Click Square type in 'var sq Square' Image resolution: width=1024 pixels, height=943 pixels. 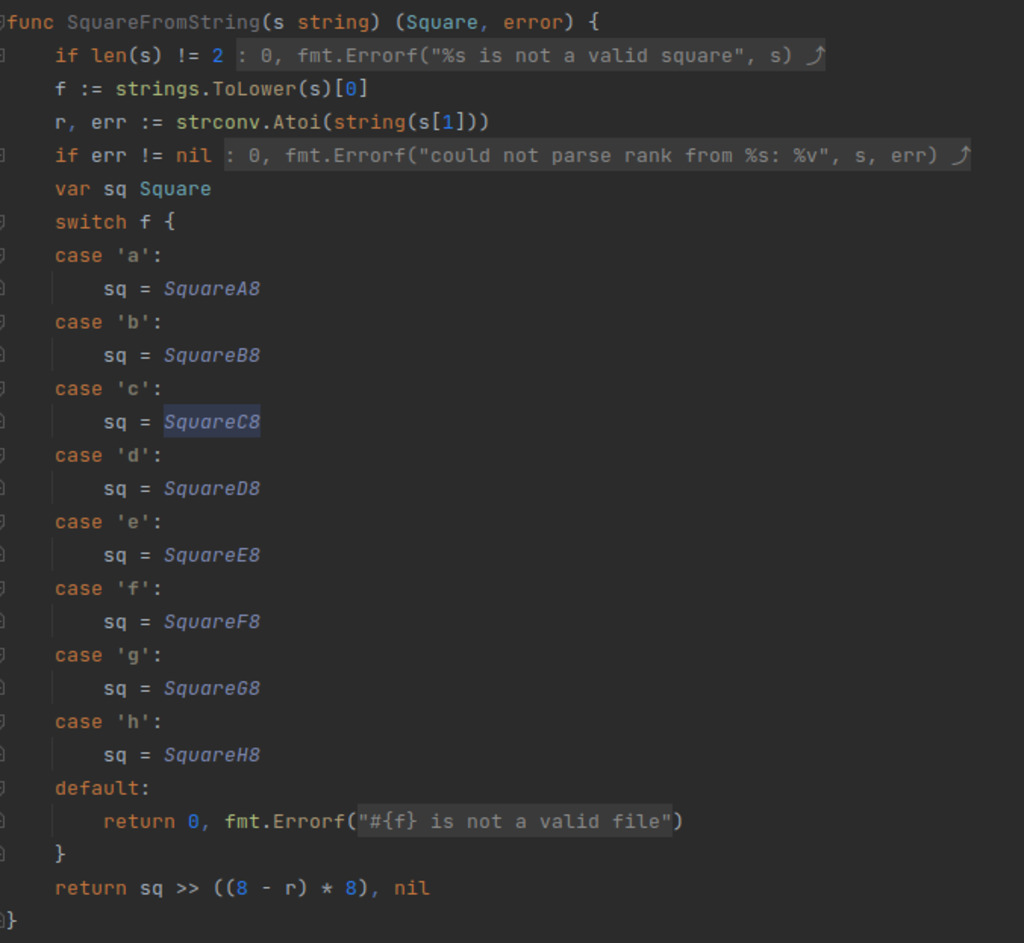175,189
